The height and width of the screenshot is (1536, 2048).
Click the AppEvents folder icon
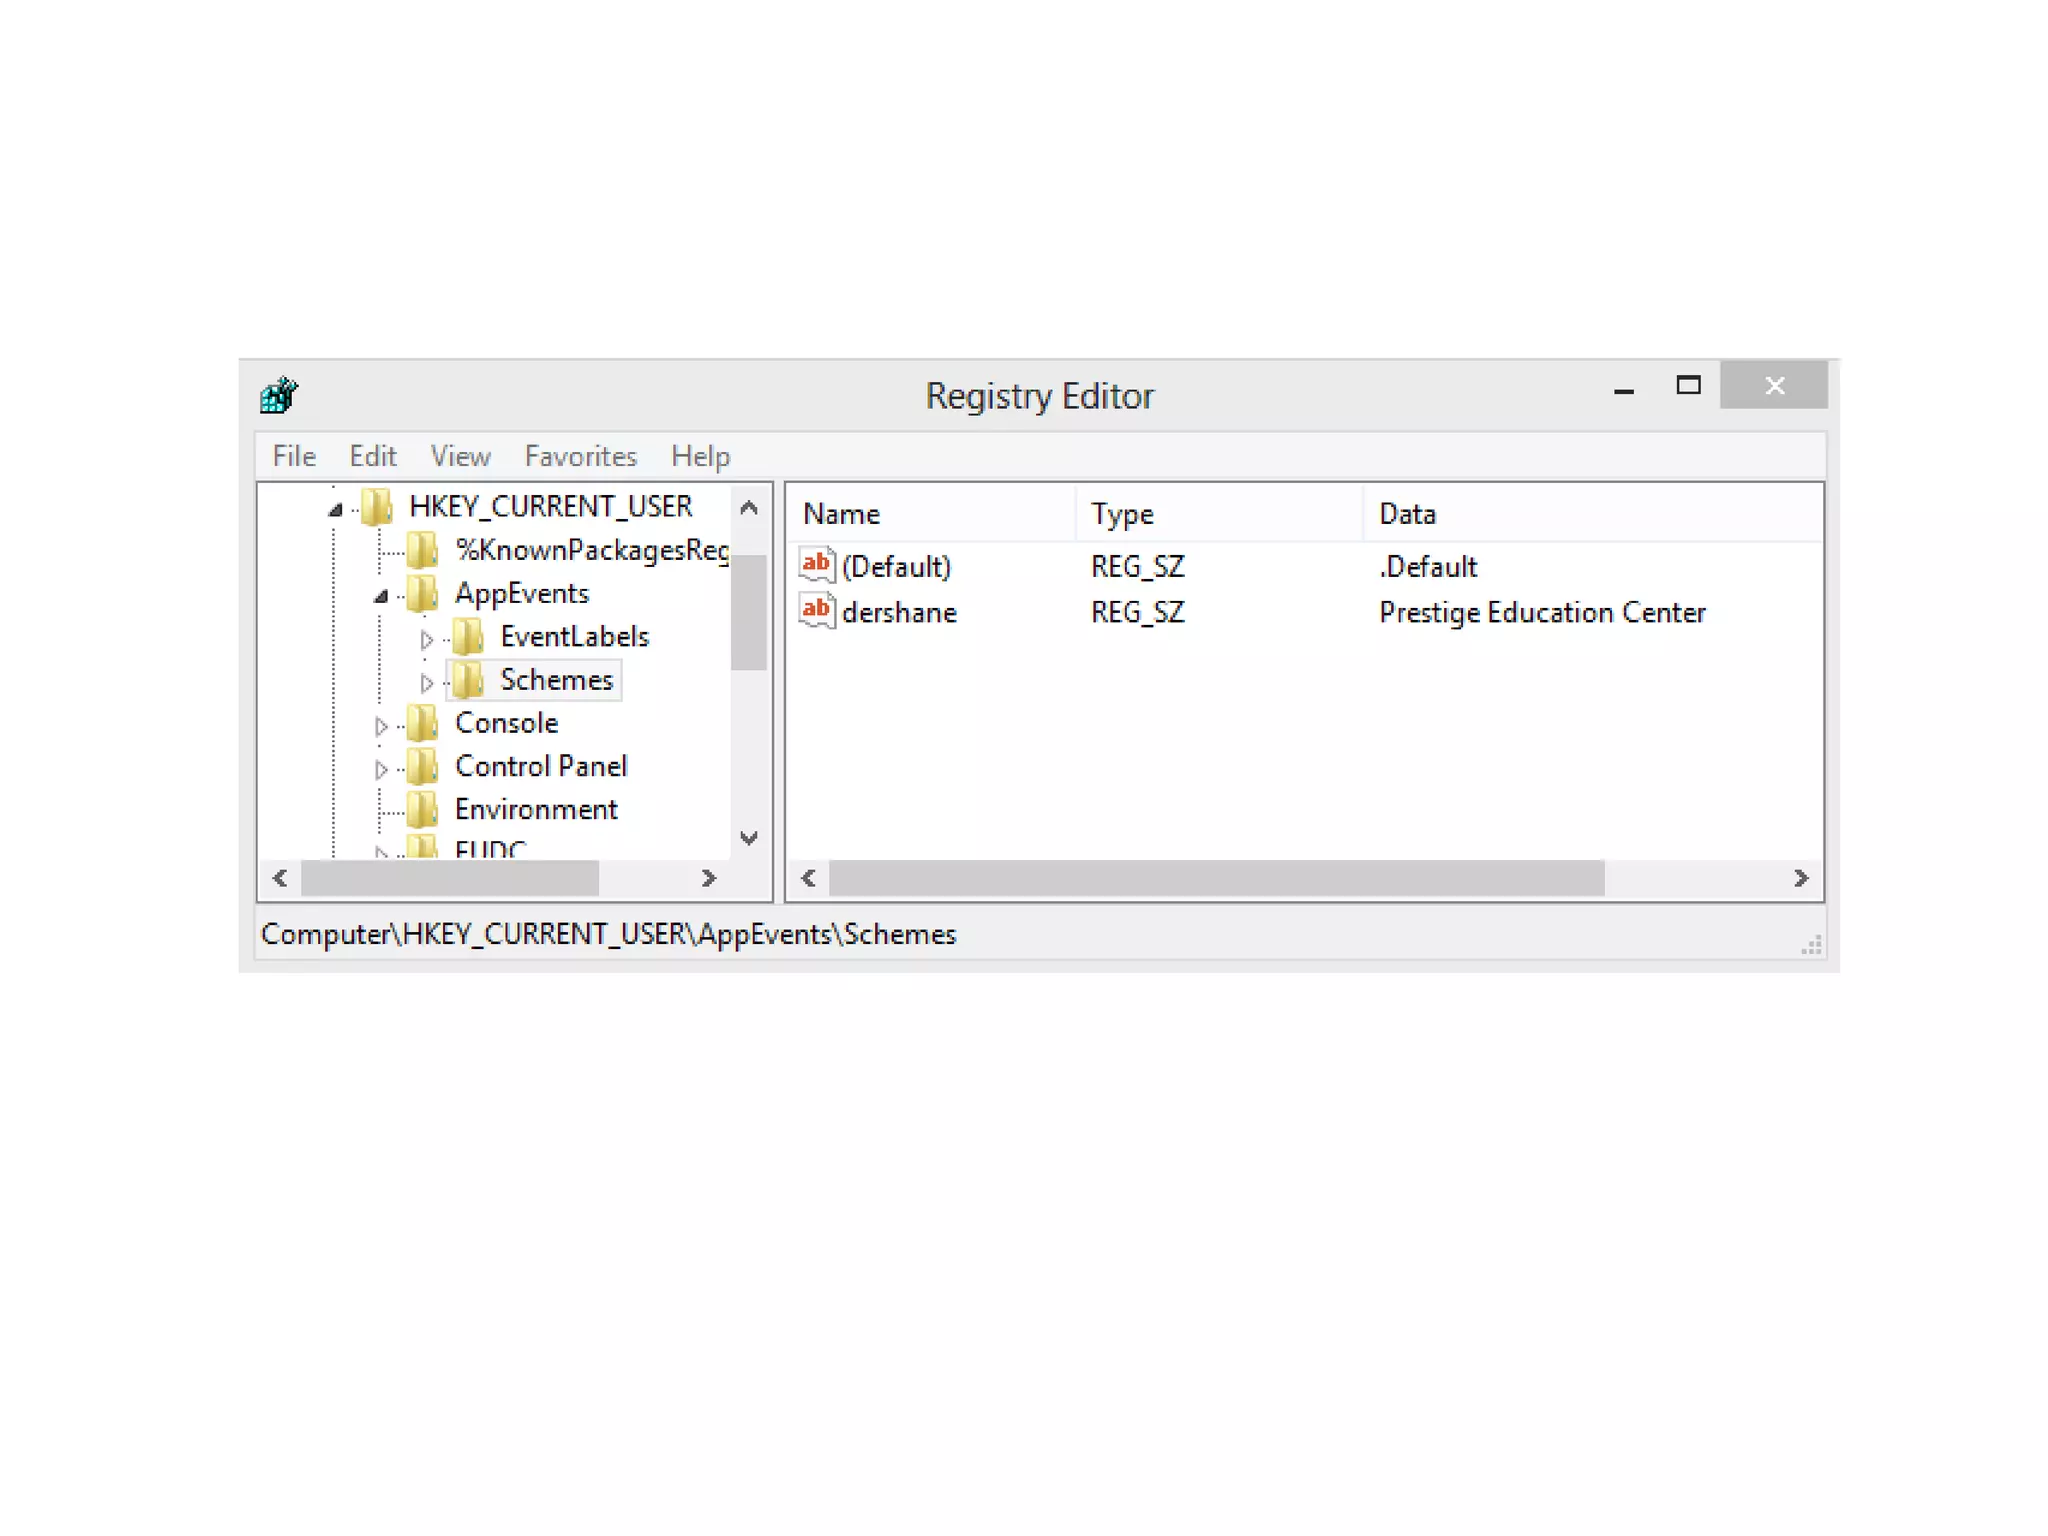[x=423, y=594]
